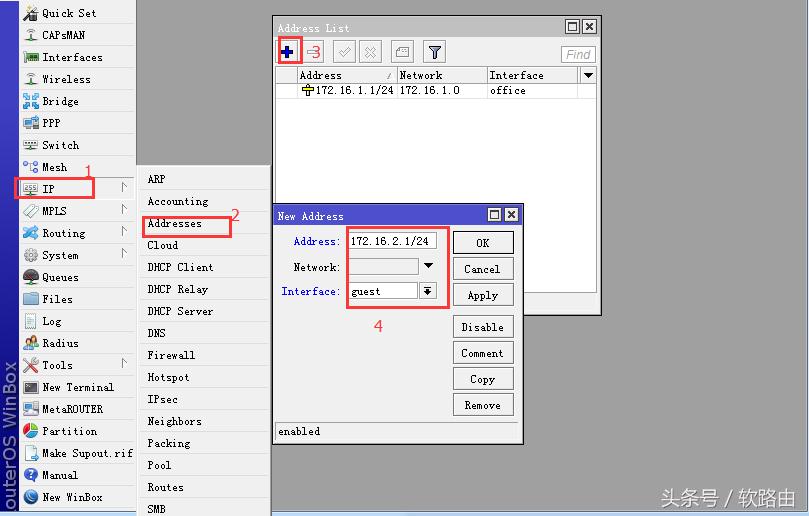Image resolution: width=809 pixels, height=516 pixels.
Task: Open the Mesh icon
Action: pyautogui.click(x=30, y=167)
